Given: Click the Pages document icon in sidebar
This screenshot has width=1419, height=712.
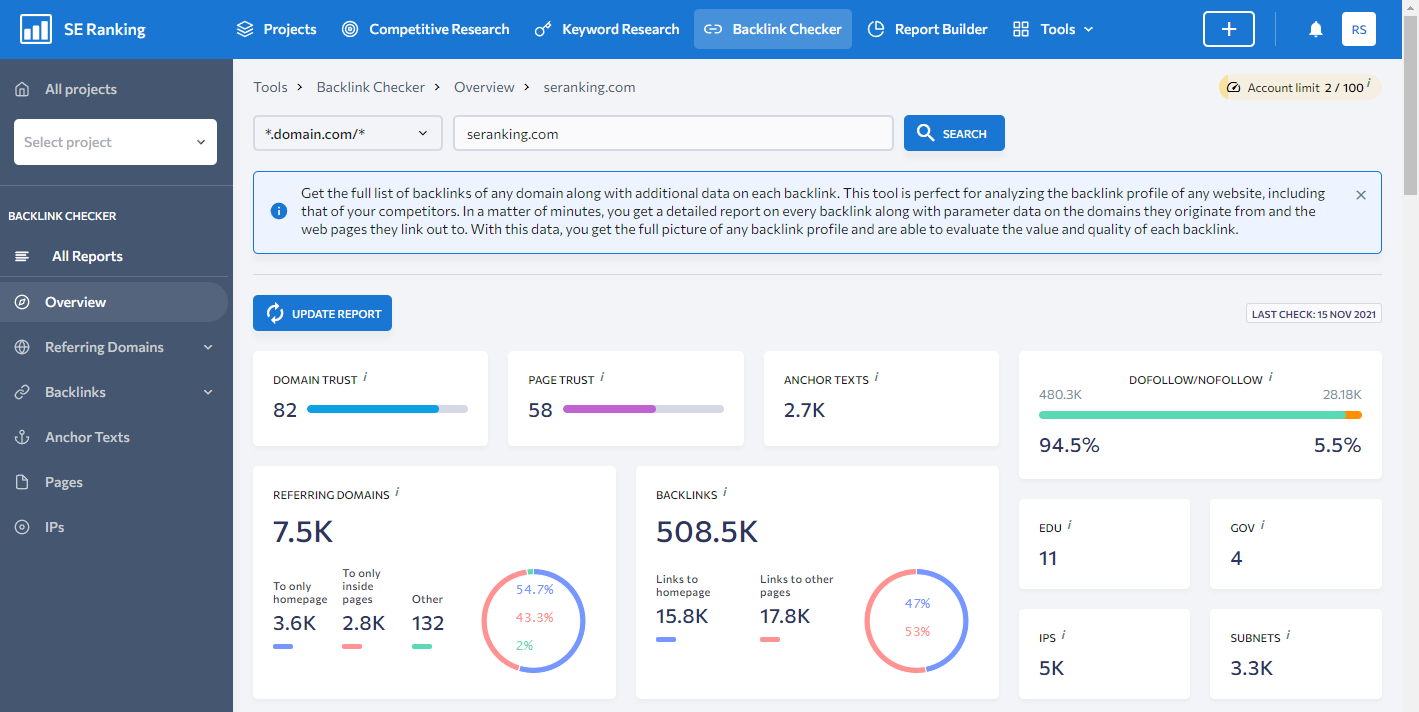Looking at the screenshot, I should click(22, 482).
